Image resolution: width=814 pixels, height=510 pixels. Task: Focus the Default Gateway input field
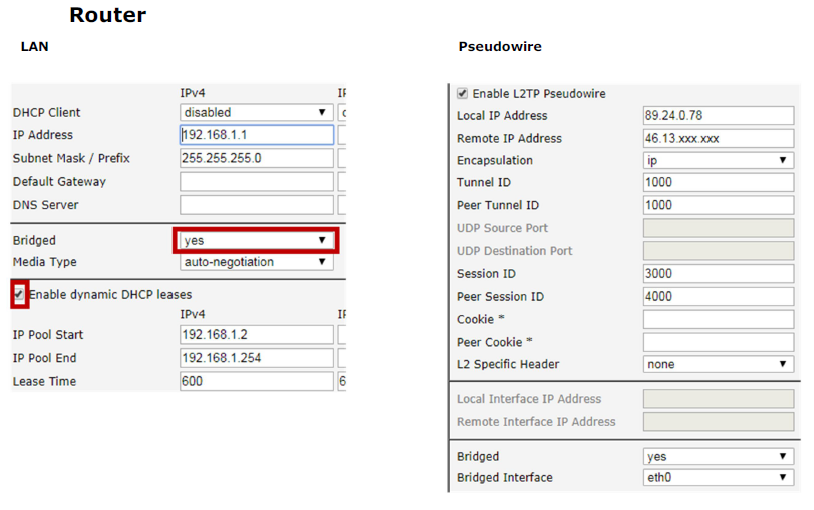pos(257,182)
